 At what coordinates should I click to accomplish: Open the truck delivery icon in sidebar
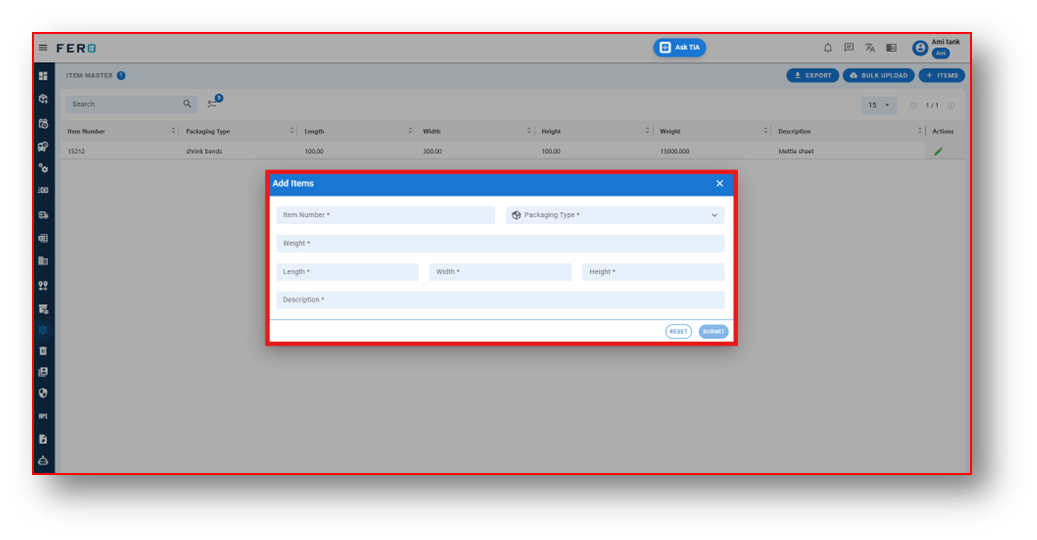(43, 215)
